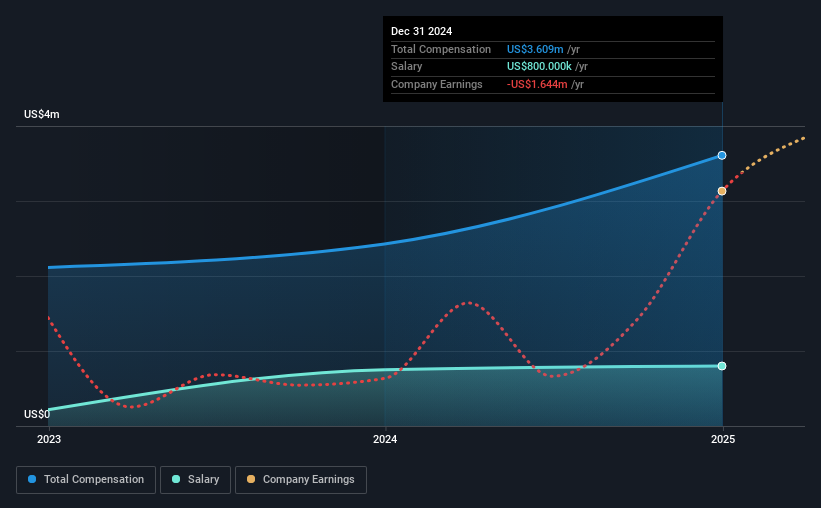Click the US$800.000k salary value
The height and width of the screenshot is (508, 821).
click(539, 67)
